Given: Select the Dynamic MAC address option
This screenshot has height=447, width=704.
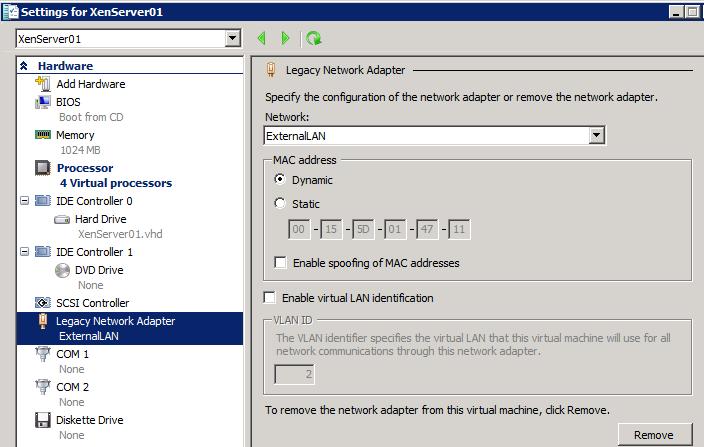Looking at the screenshot, I should tap(280, 180).
